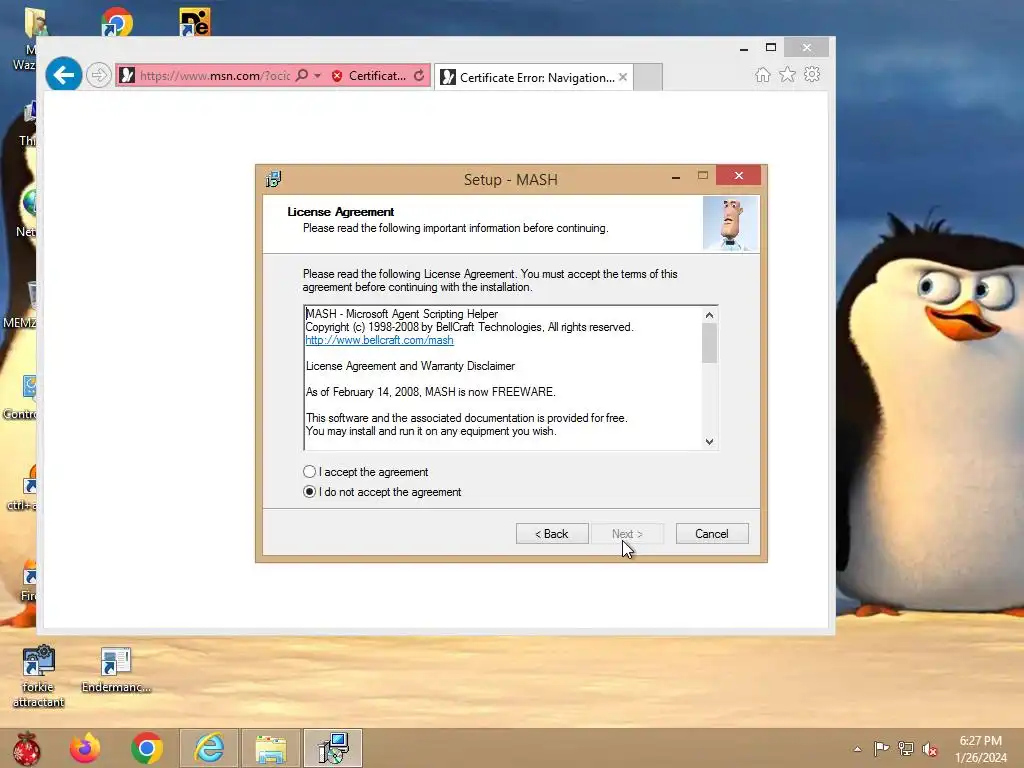Open the yellow 'e' desktop shortcut icon
This screenshot has height=768, width=1024.
[x=195, y=22]
